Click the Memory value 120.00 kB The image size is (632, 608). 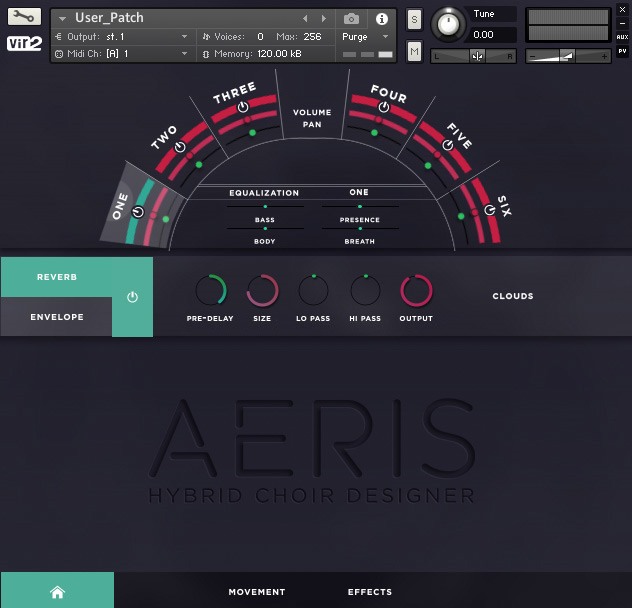coord(279,54)
